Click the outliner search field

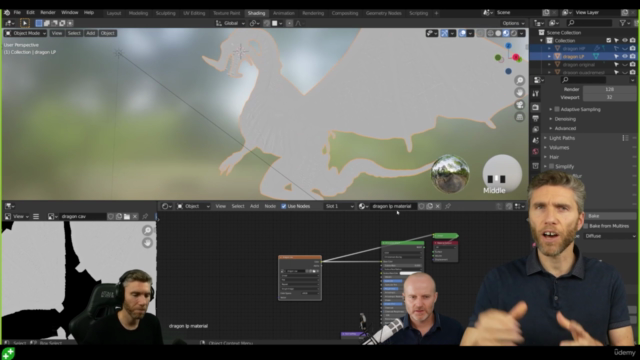pyautogui.click(x=589, y=23)
